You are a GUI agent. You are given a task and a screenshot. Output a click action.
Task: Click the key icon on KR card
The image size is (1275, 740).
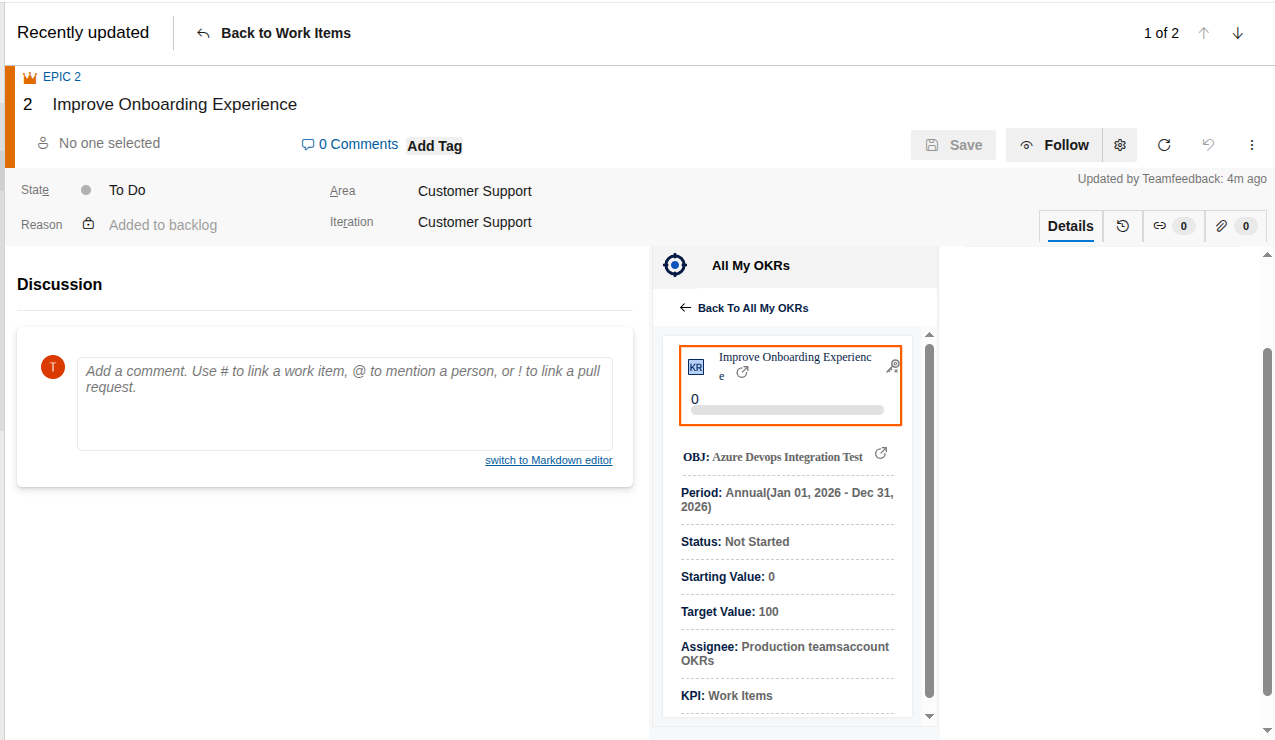point(893,367)
